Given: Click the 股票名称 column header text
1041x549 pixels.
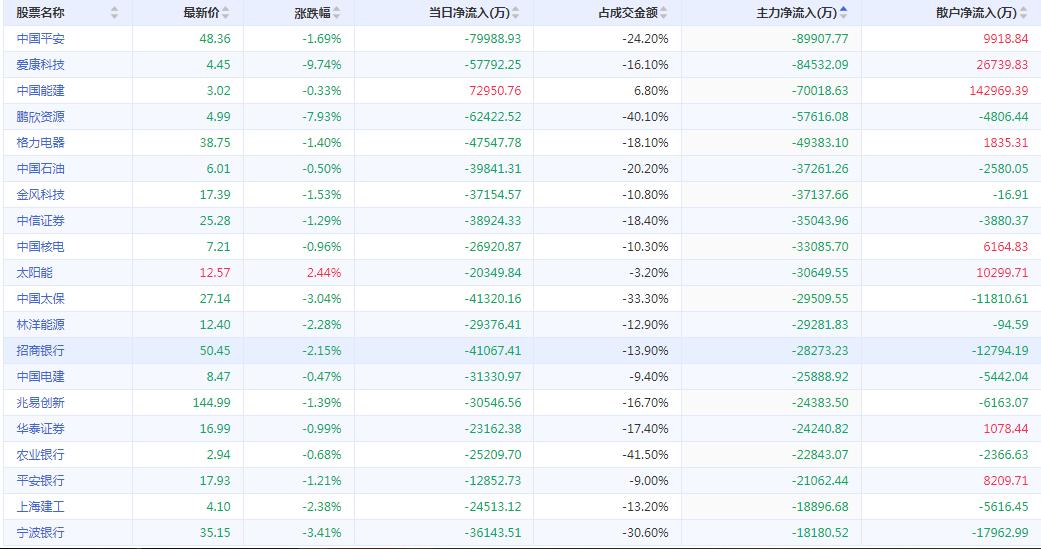Looking at the screenshot, I should [x=40, y=13].
